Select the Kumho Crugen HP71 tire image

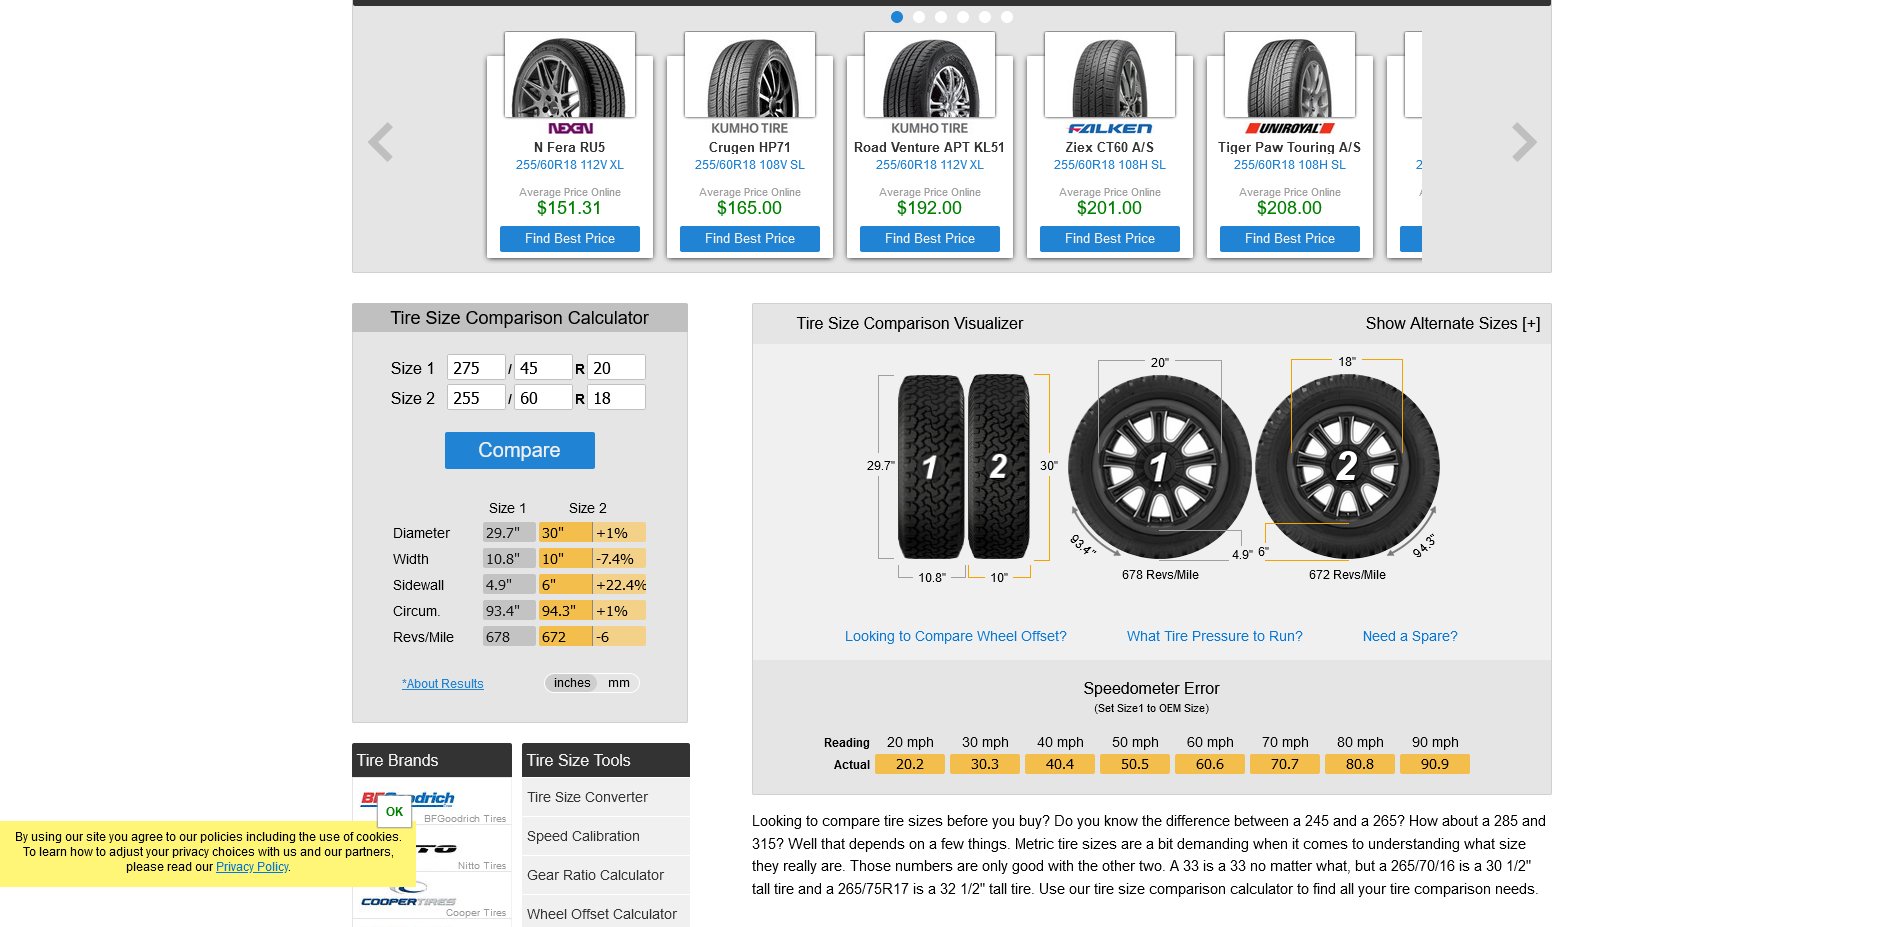pyautogui.click(x=749, y=74)
